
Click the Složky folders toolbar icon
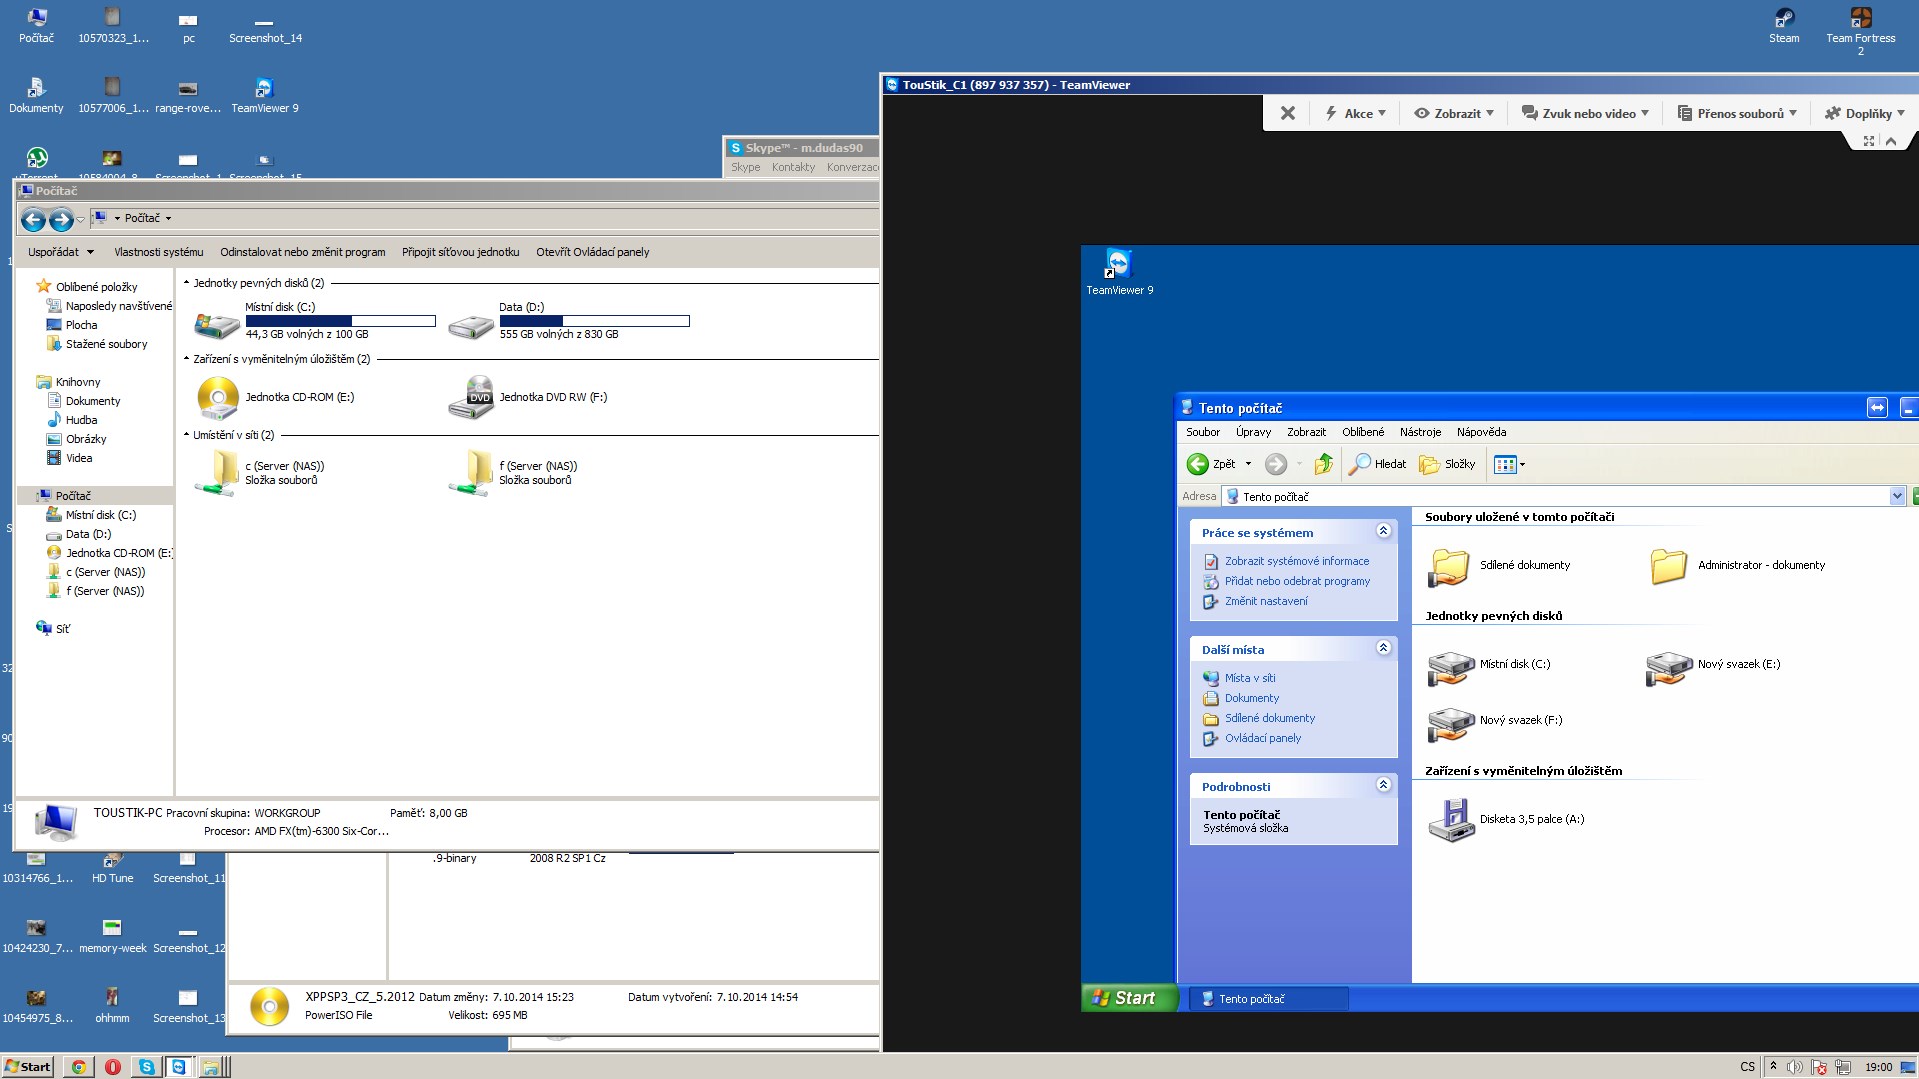click(x=1430, y=464)
